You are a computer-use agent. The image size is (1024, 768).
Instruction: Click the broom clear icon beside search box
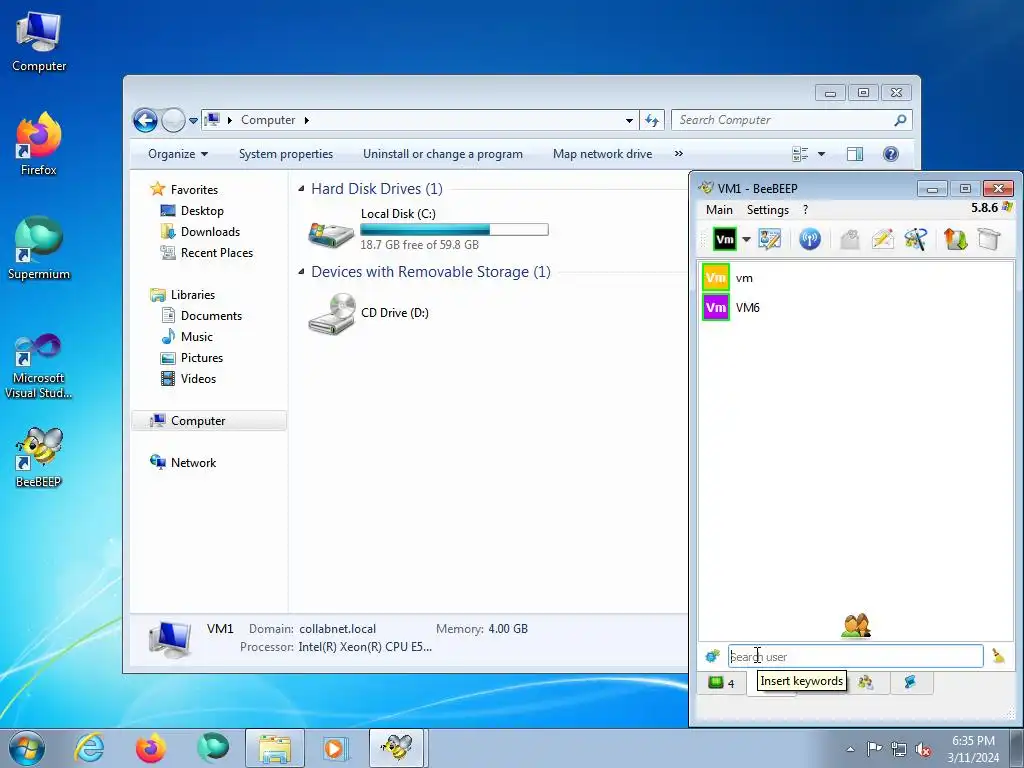999,656
